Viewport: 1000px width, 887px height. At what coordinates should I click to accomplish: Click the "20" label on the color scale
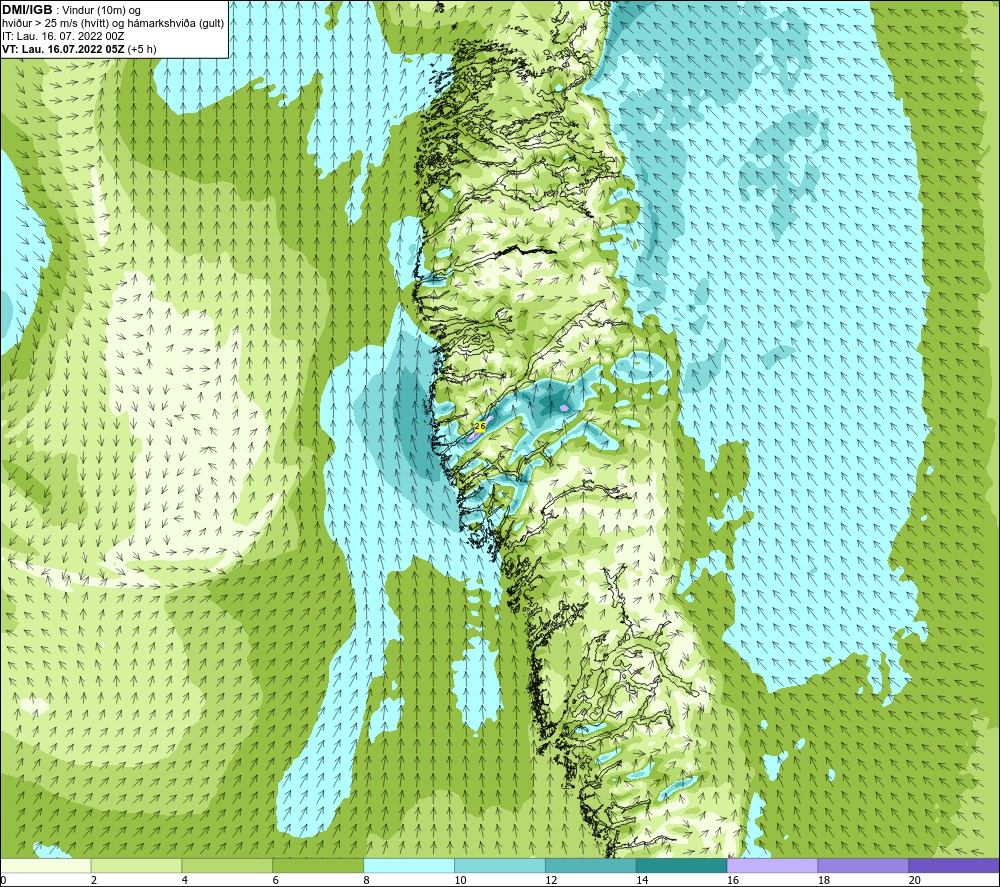915,880
